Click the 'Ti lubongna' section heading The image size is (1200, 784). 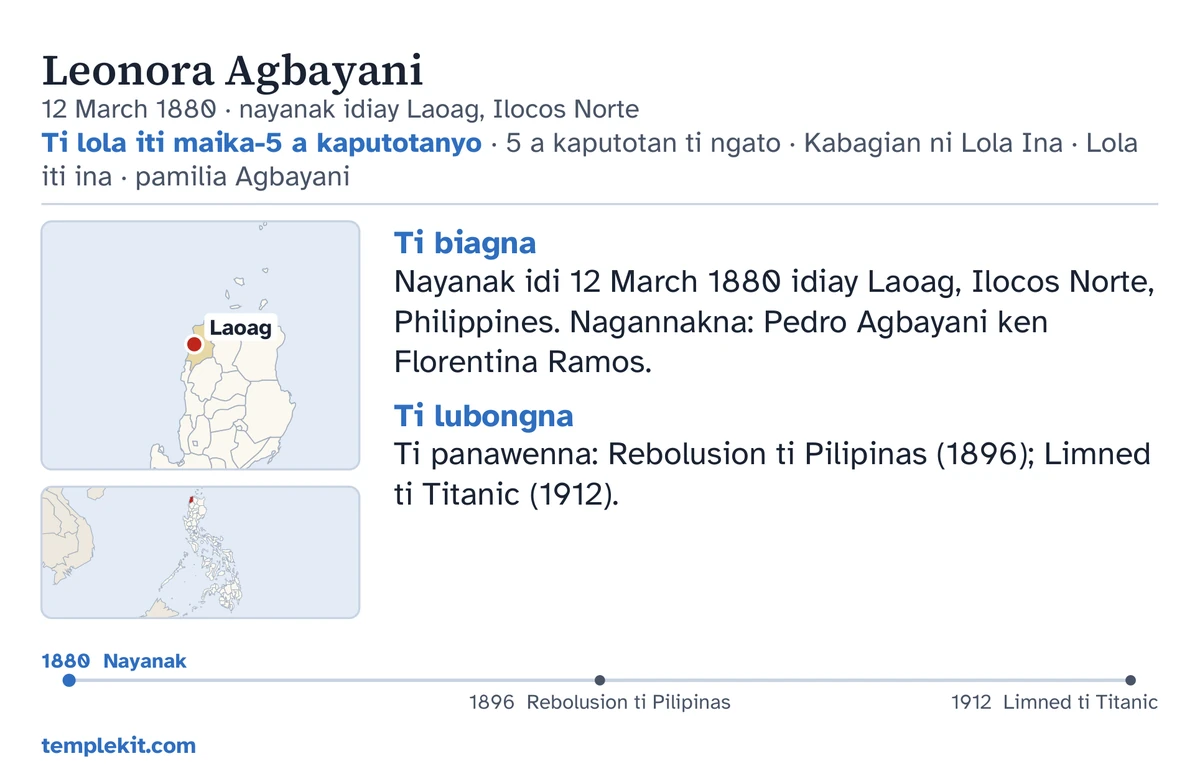pyautogui.click(x=484, y=416)
